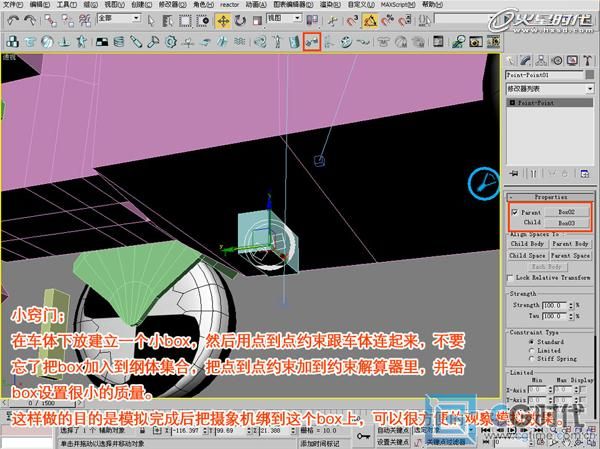Select the Standard constraint type radio

point(531,341)
